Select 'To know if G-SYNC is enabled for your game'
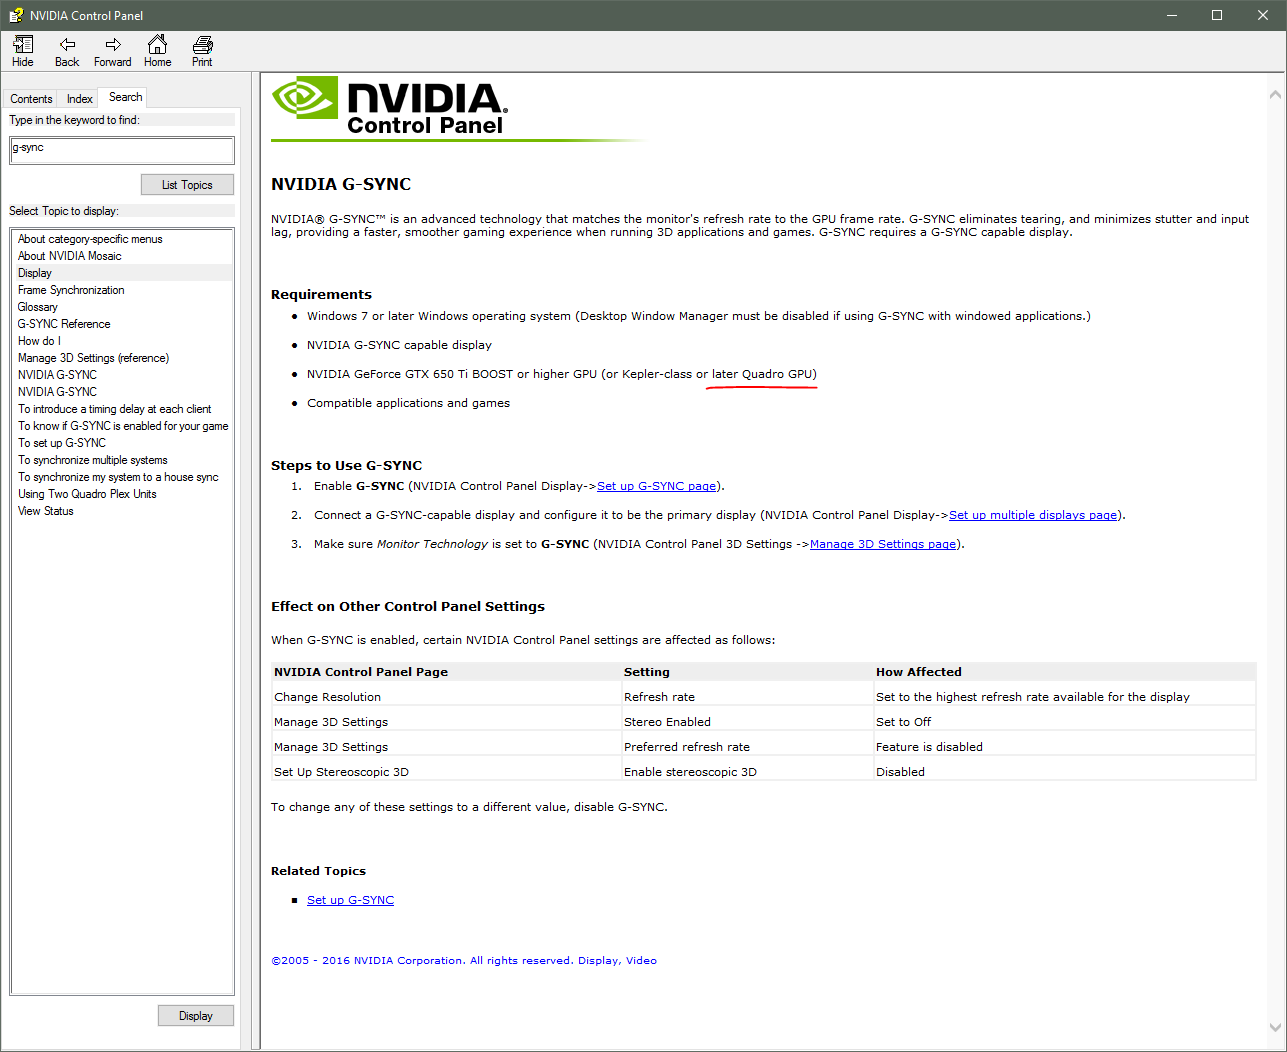 coord(123,426)
